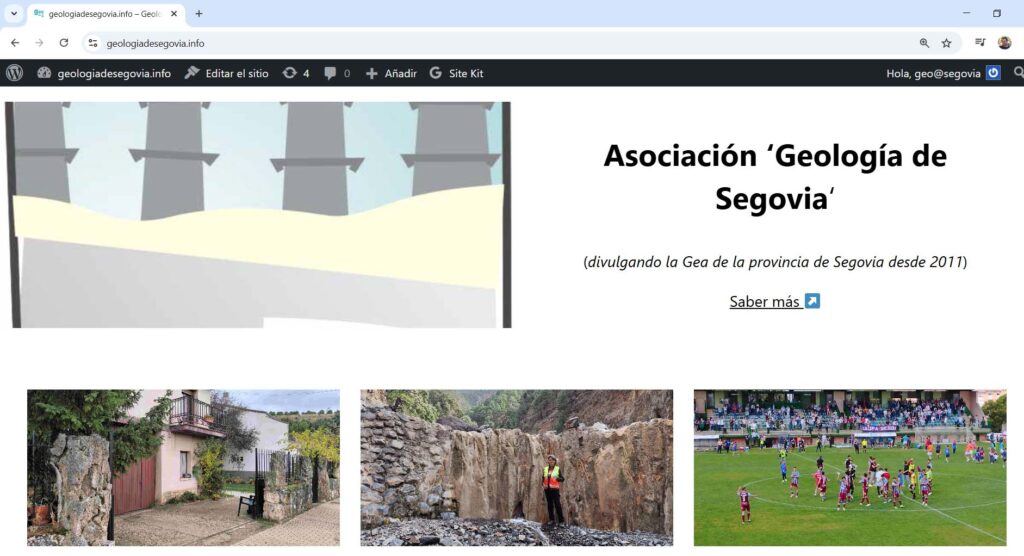This screenshot has width=1024, height=556.
Task: Go back to the previous page
Action: tap(15, 43)
